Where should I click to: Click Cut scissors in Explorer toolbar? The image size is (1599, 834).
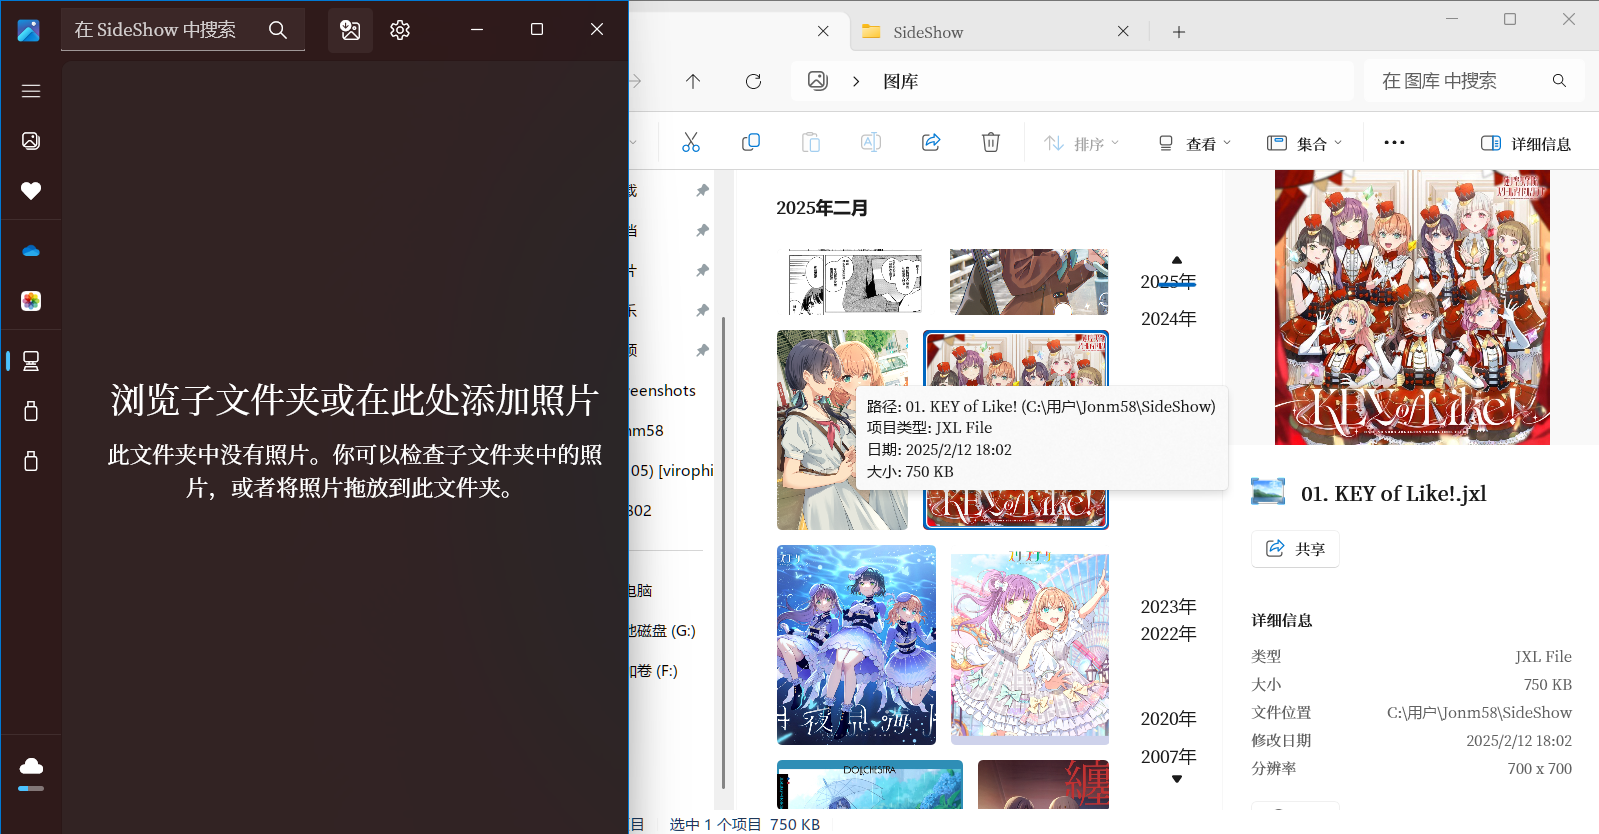coord(691,143)
